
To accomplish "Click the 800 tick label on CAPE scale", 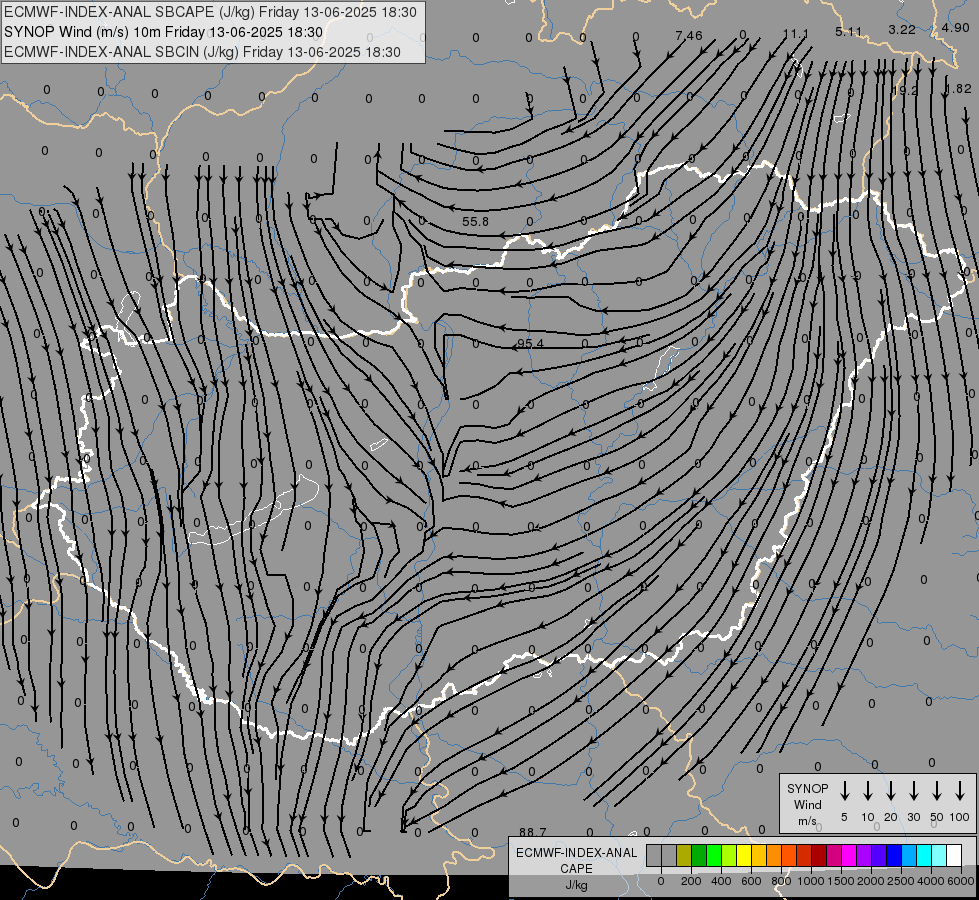I will [781, 881].
